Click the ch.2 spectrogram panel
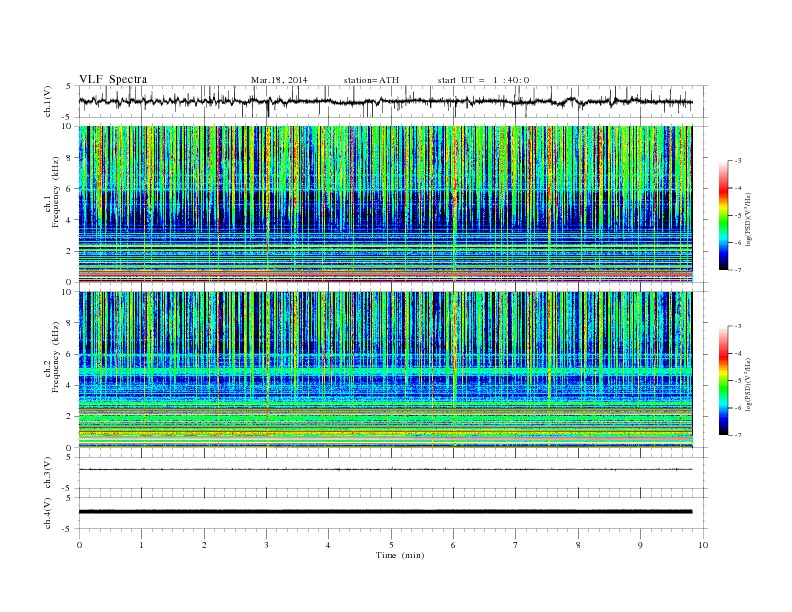Image resolution: width=792 pixels, height=612 pixels. [385, 369]
